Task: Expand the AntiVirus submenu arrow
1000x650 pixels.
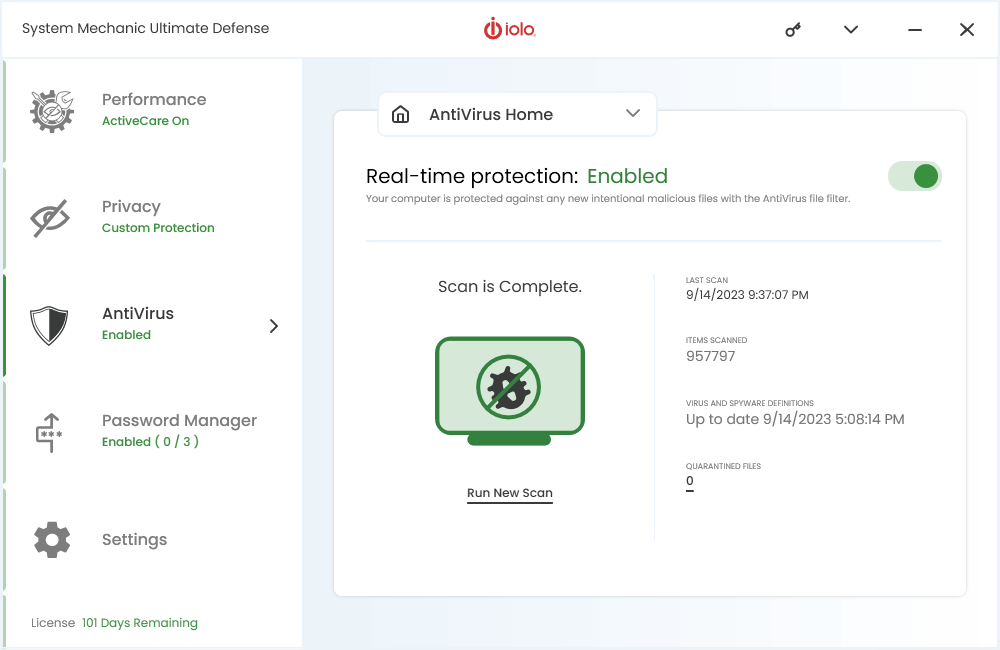Action: coord(274,326)
